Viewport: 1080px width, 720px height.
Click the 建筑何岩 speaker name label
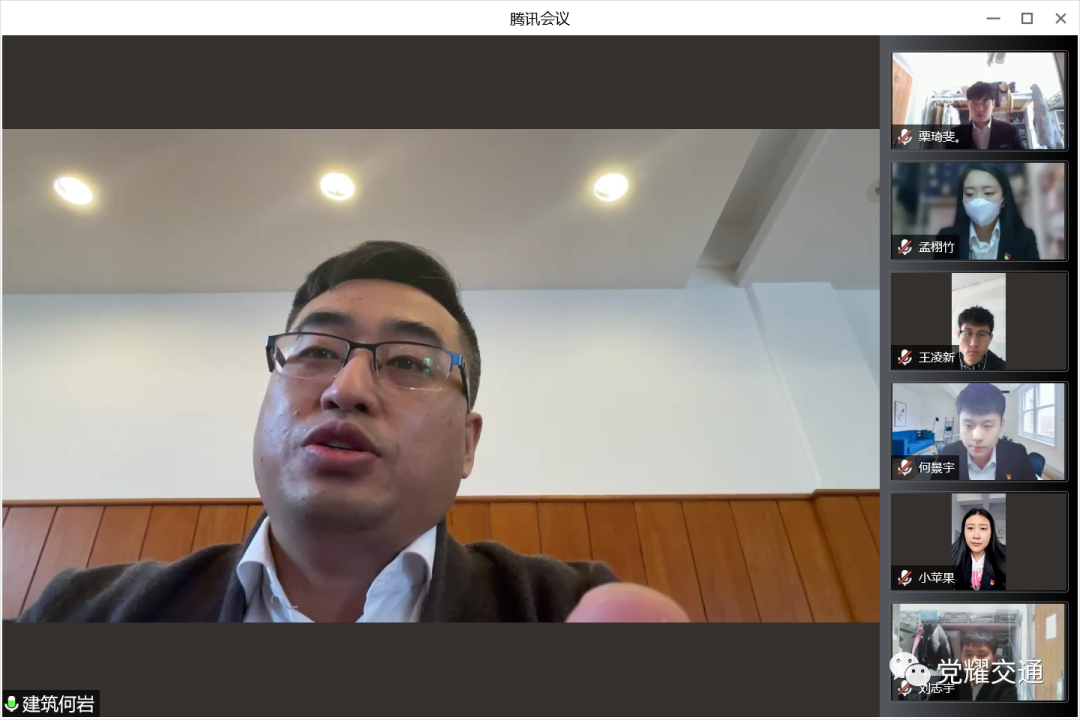(58, 704)
